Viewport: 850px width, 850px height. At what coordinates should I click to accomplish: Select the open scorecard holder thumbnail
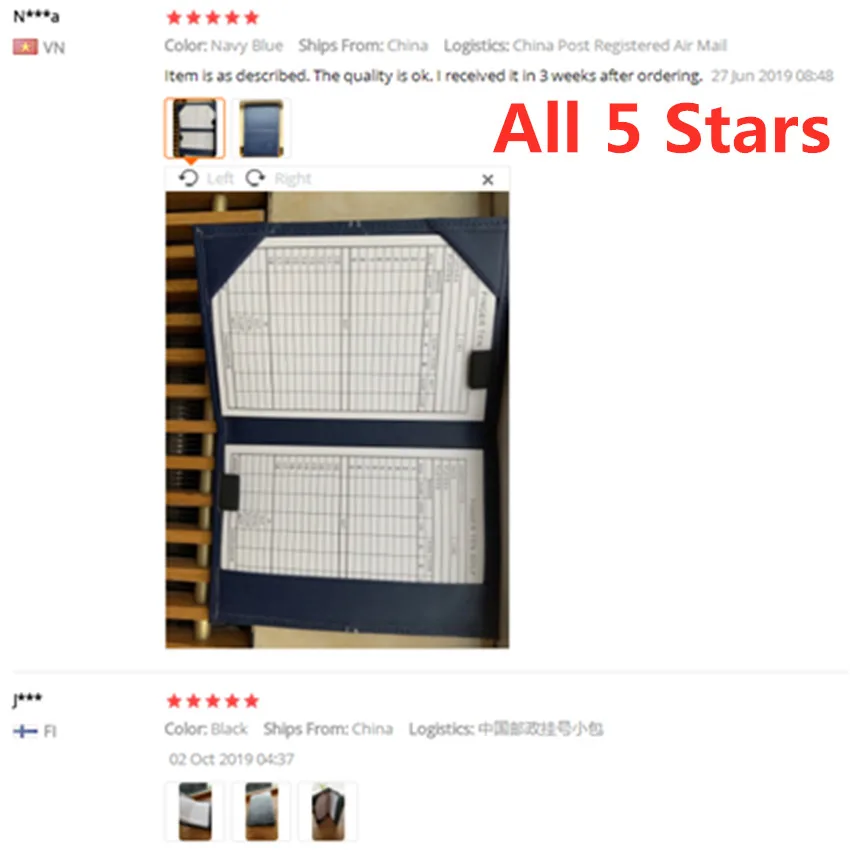tap(195, 128)
